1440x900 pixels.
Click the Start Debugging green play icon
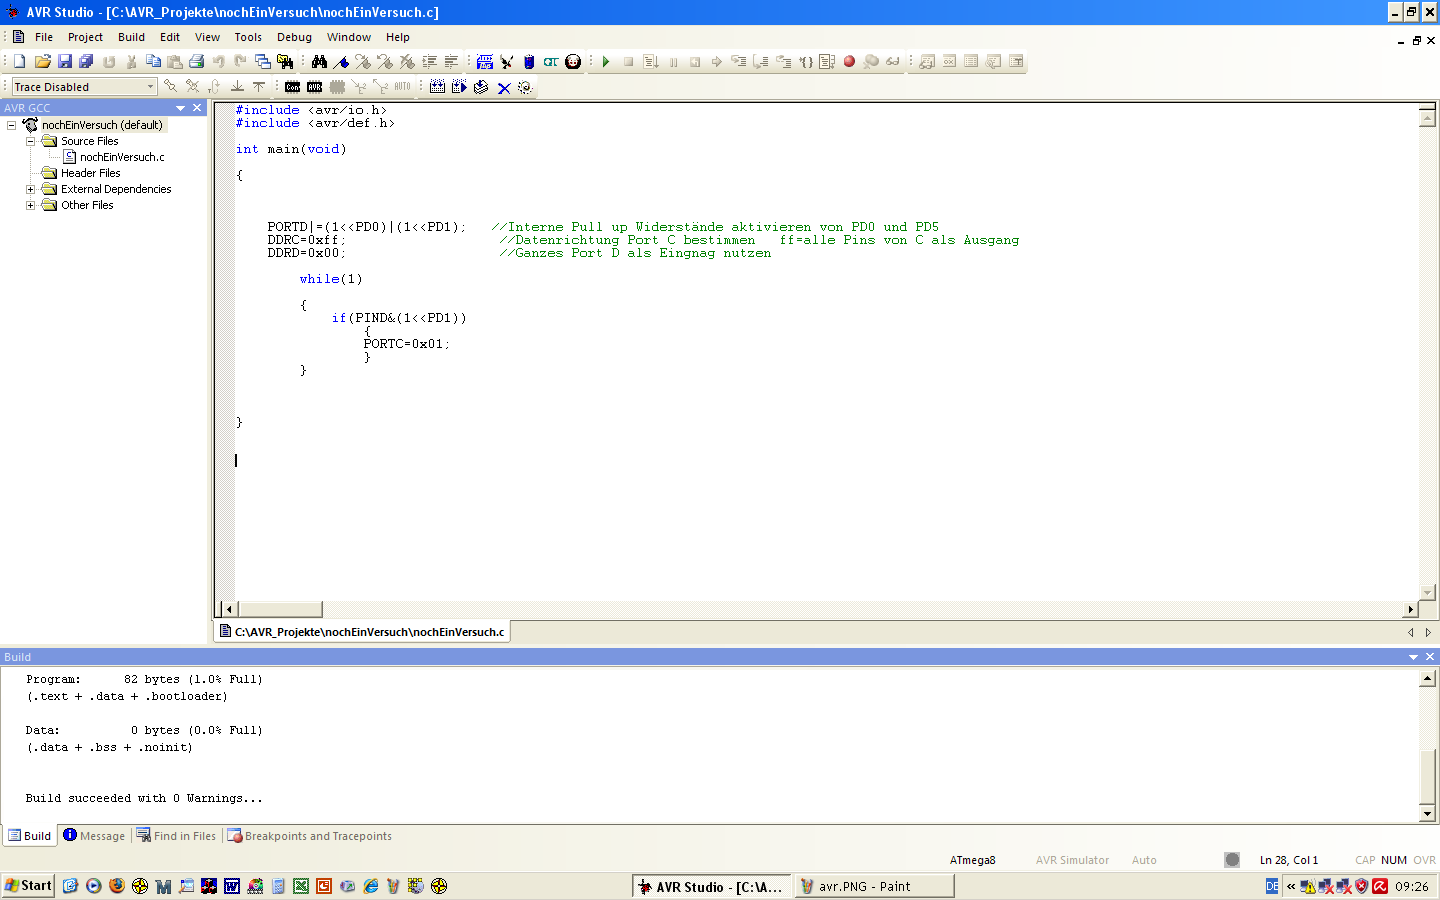coord(606,62)
